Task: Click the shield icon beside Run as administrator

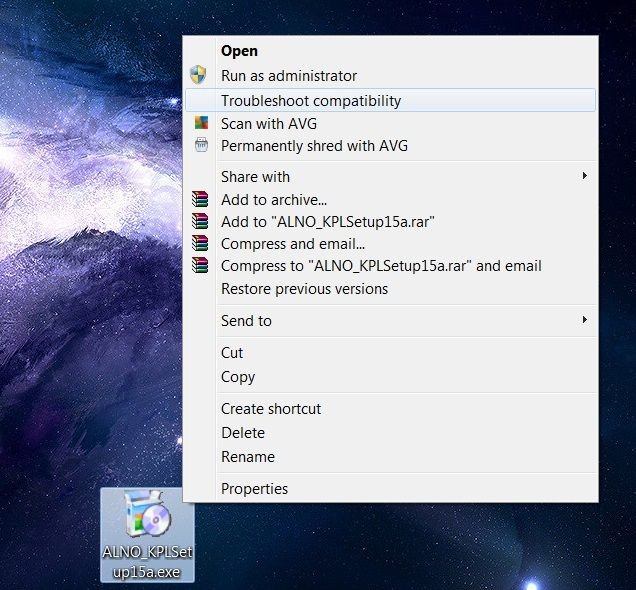Action: pos(199,76)
